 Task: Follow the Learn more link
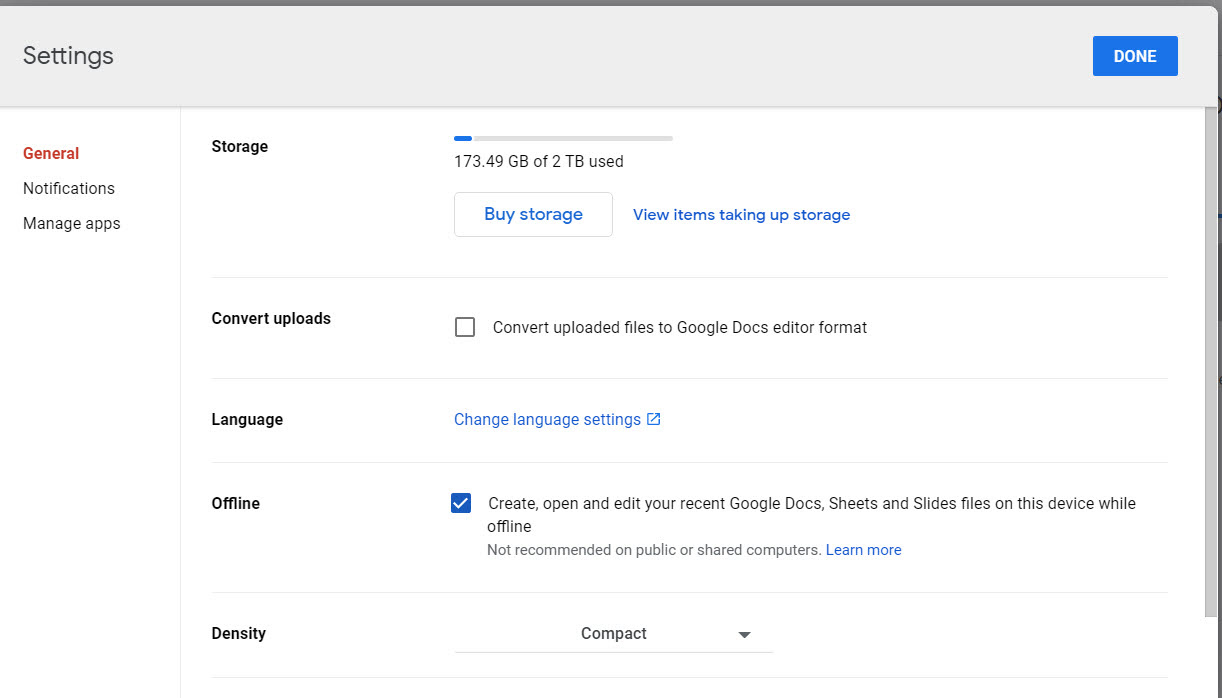tap(863, 550)
